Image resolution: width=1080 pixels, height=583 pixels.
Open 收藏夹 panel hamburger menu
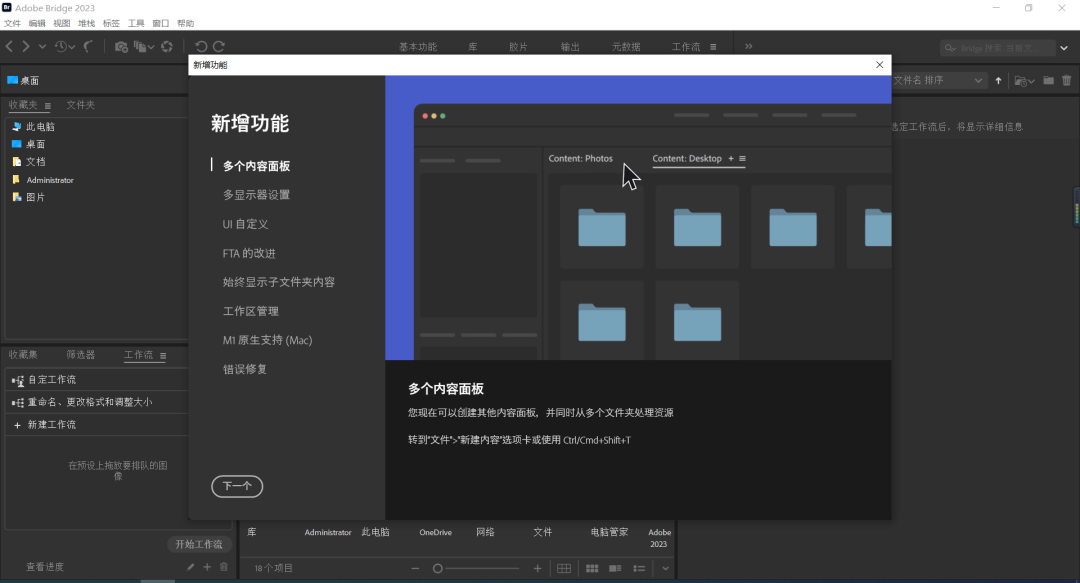click(x=48, y=105)
